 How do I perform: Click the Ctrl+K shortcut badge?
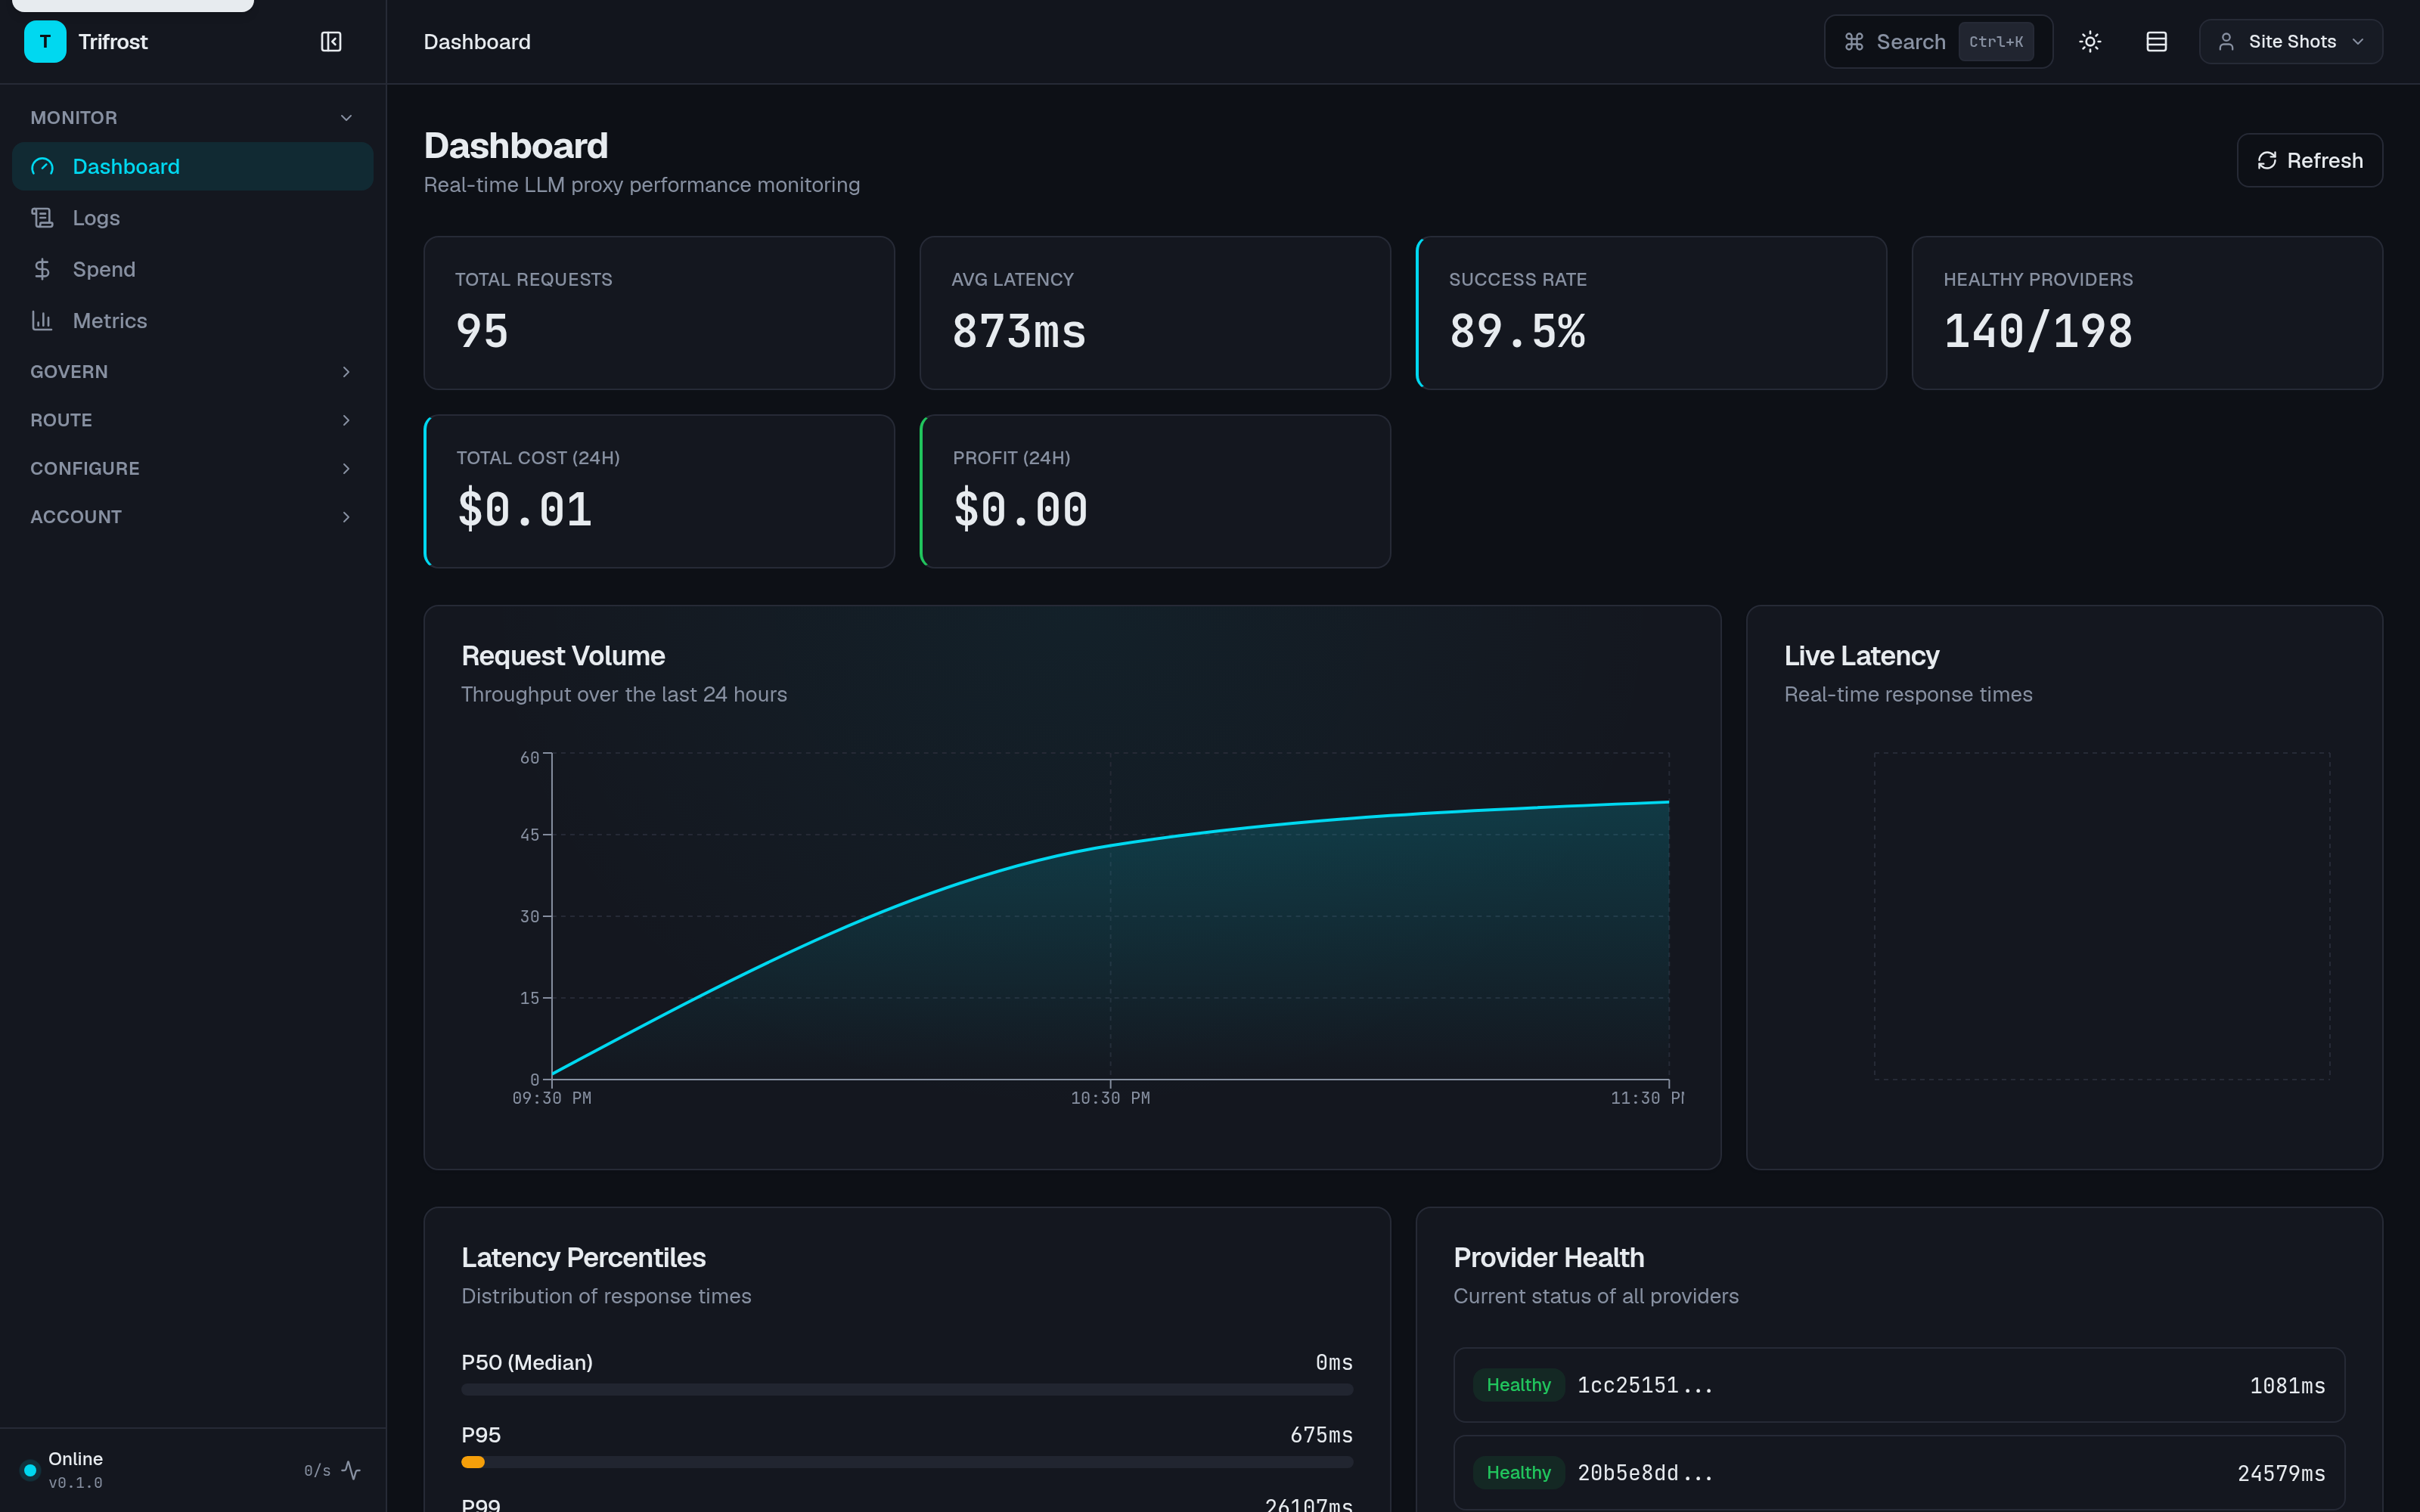click(1996, 42)
